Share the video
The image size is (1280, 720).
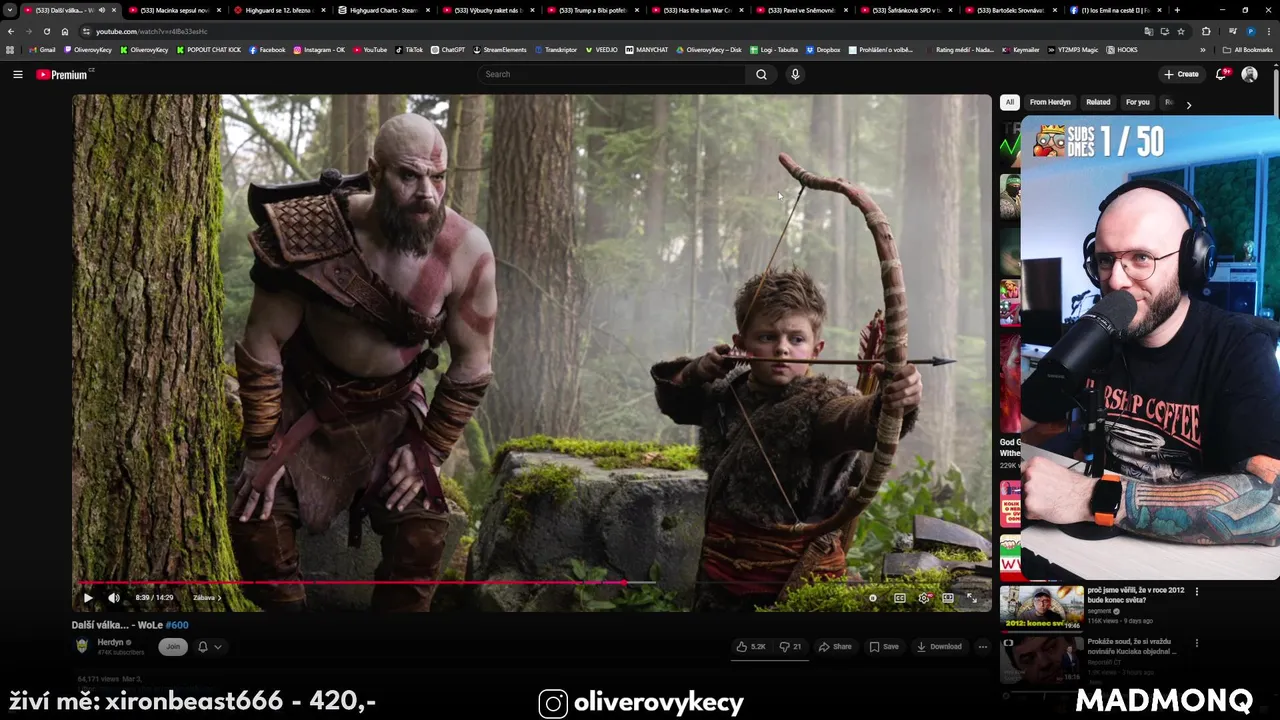point(835,647)
